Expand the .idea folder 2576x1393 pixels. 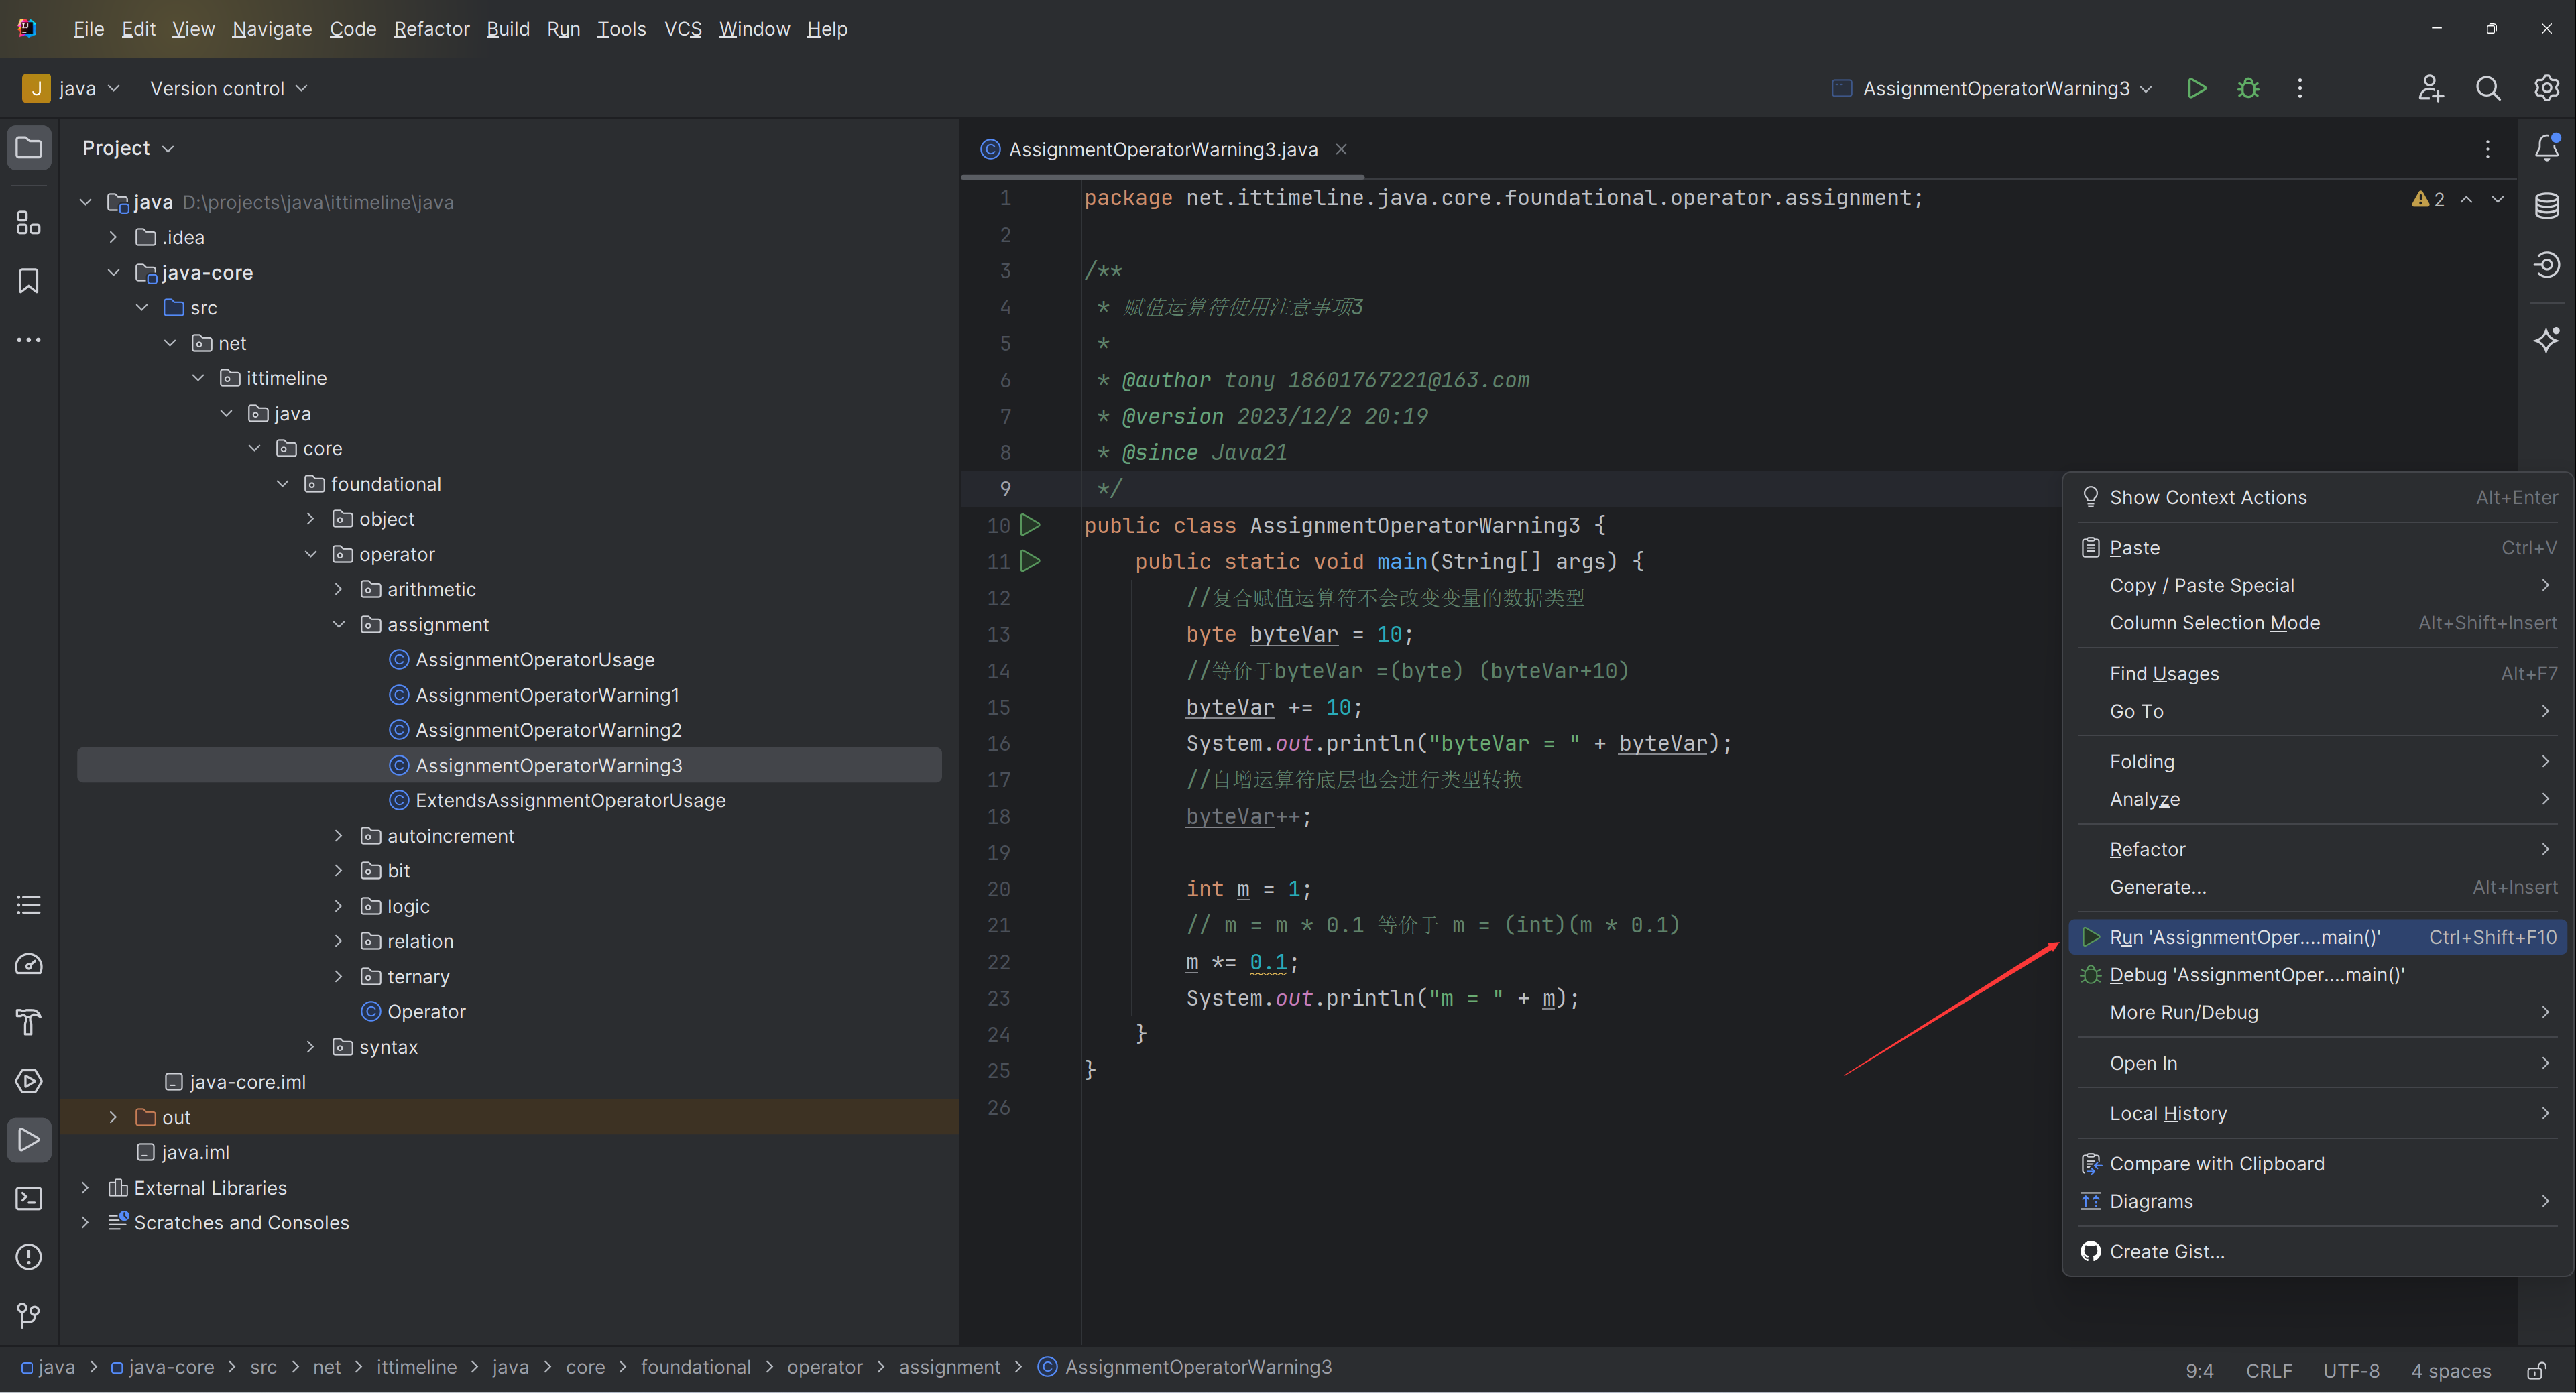pyautogui.click(x=113, y=237)
